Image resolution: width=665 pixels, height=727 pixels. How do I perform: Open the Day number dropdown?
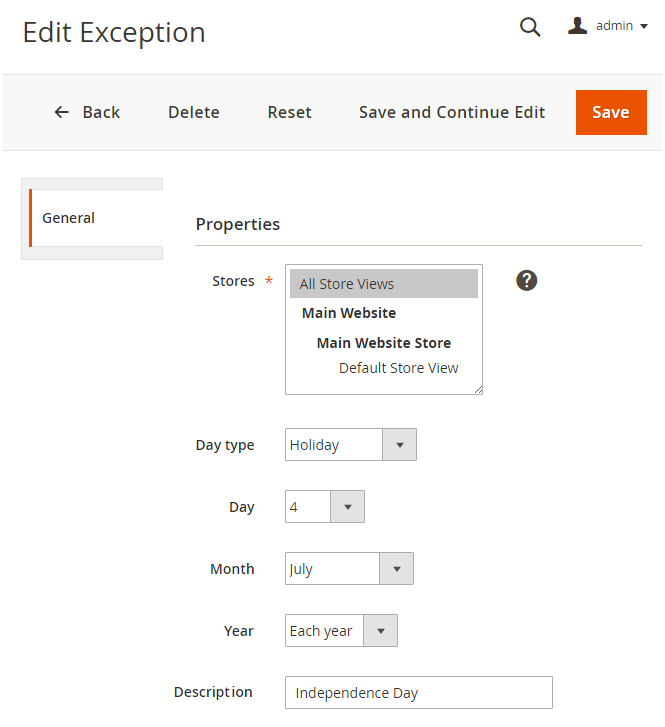pyautogui.click(x=324, y=507)
